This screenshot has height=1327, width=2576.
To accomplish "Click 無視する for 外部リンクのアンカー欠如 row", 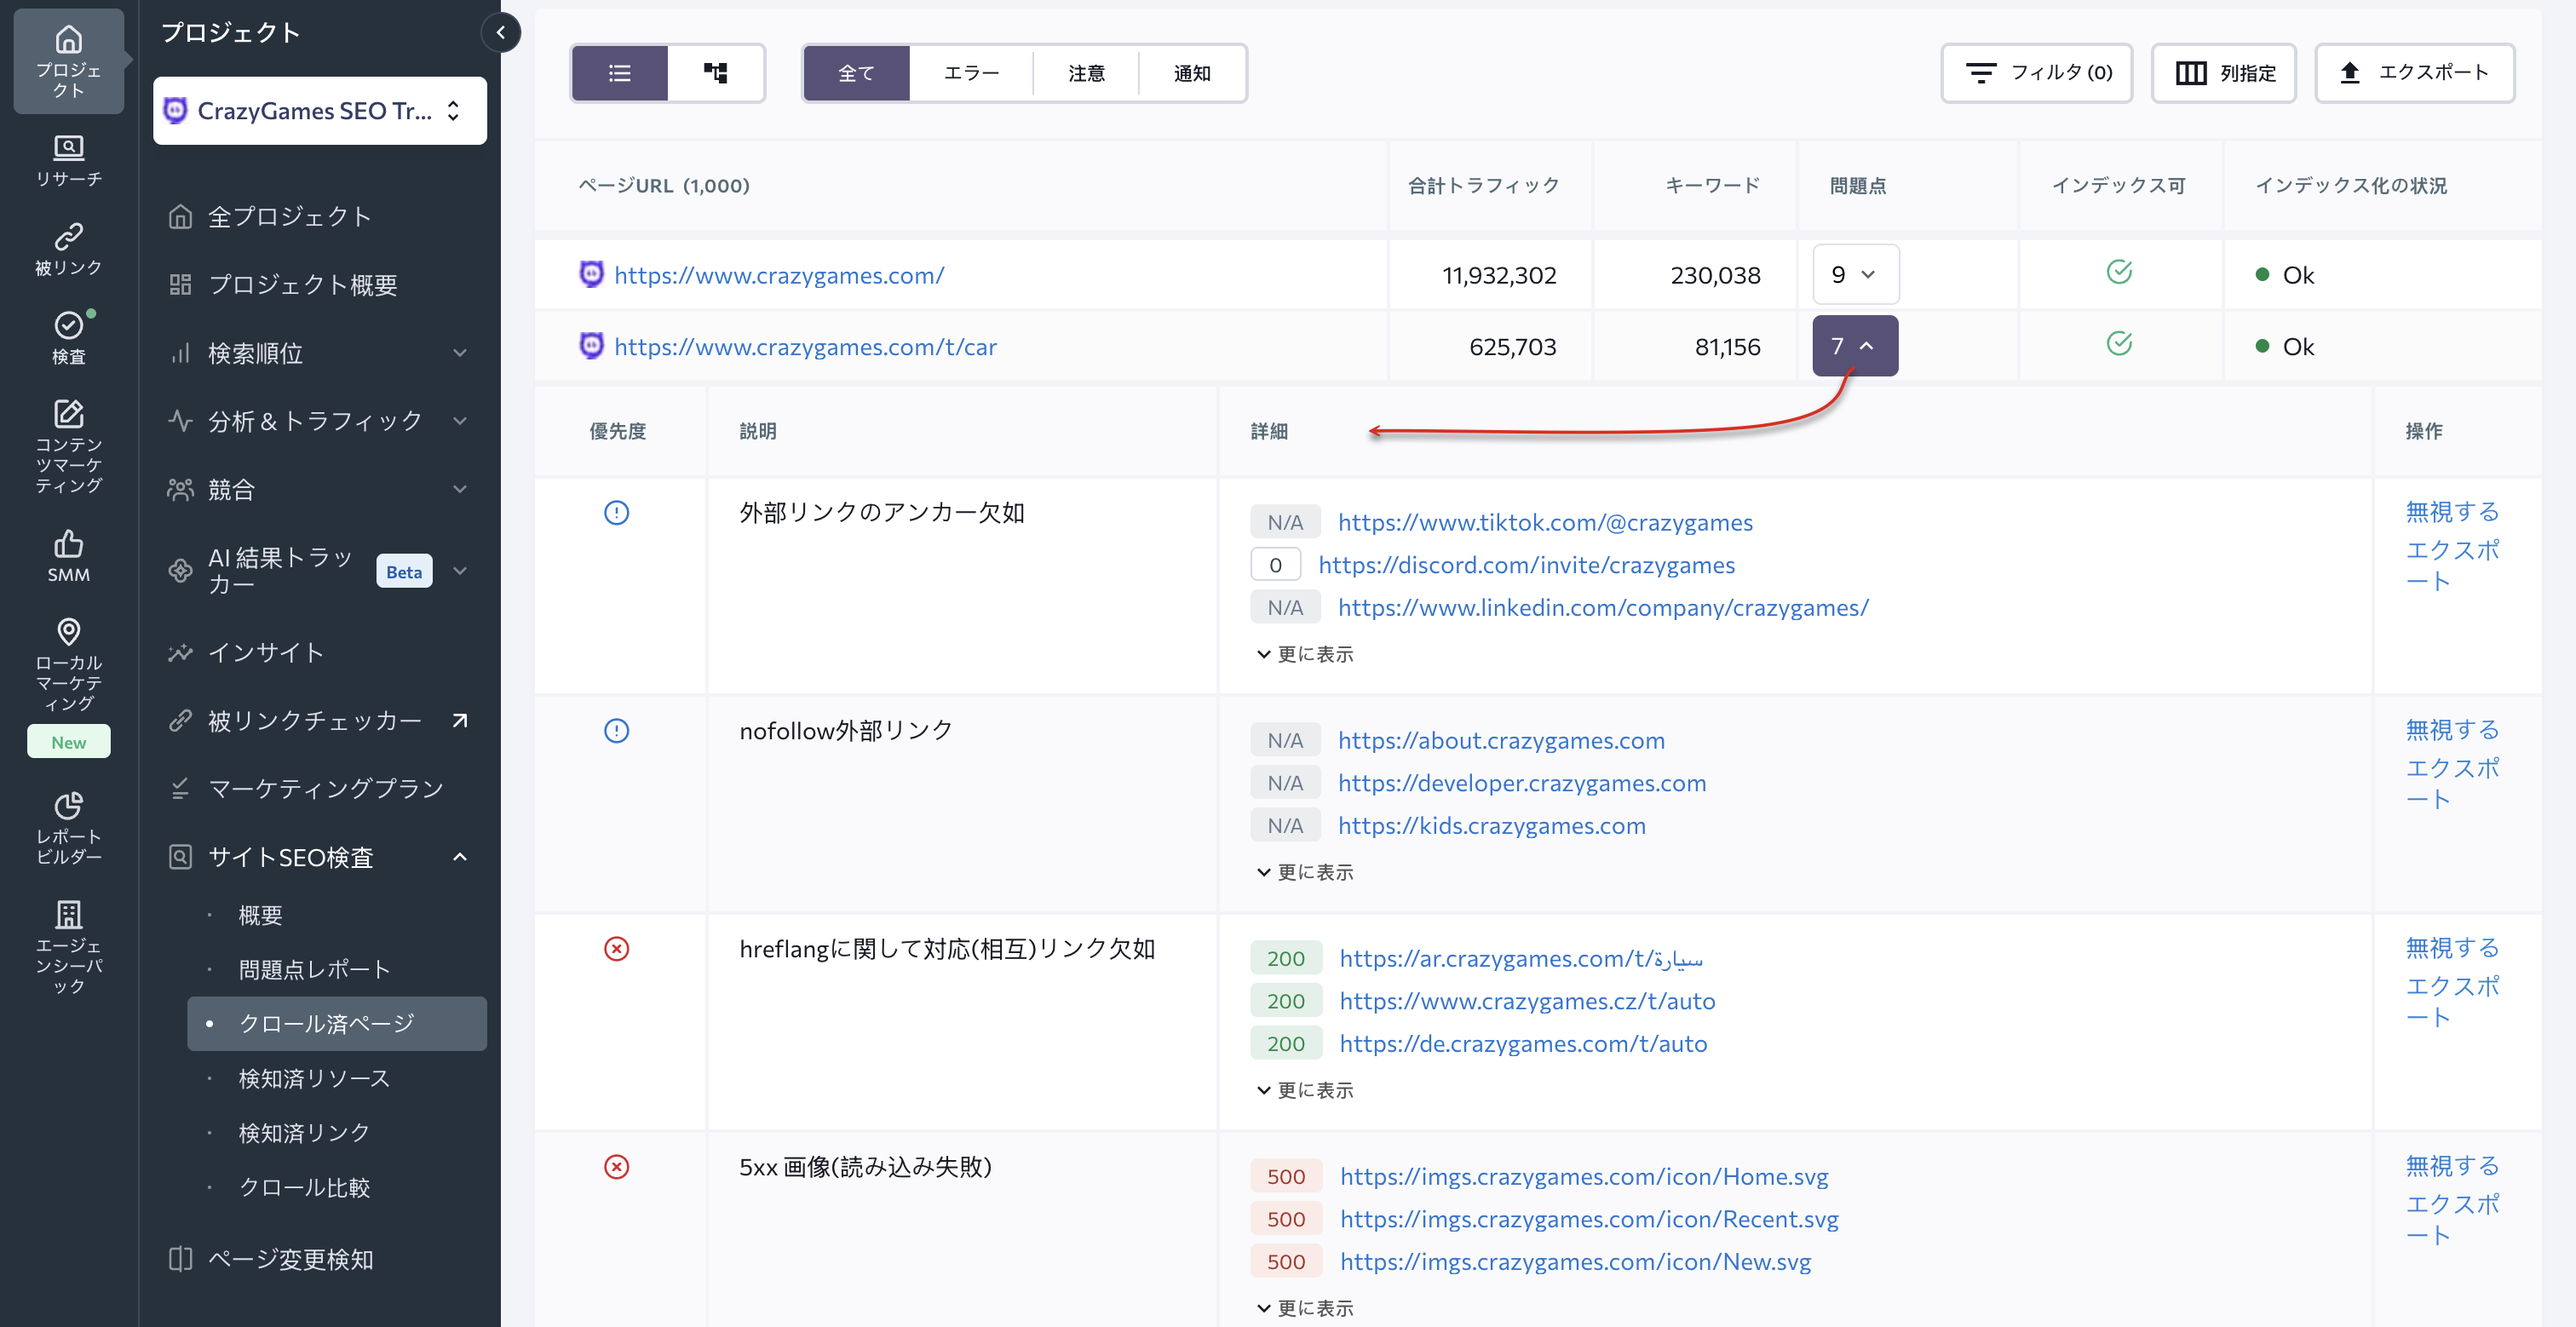I will 2452,512.
